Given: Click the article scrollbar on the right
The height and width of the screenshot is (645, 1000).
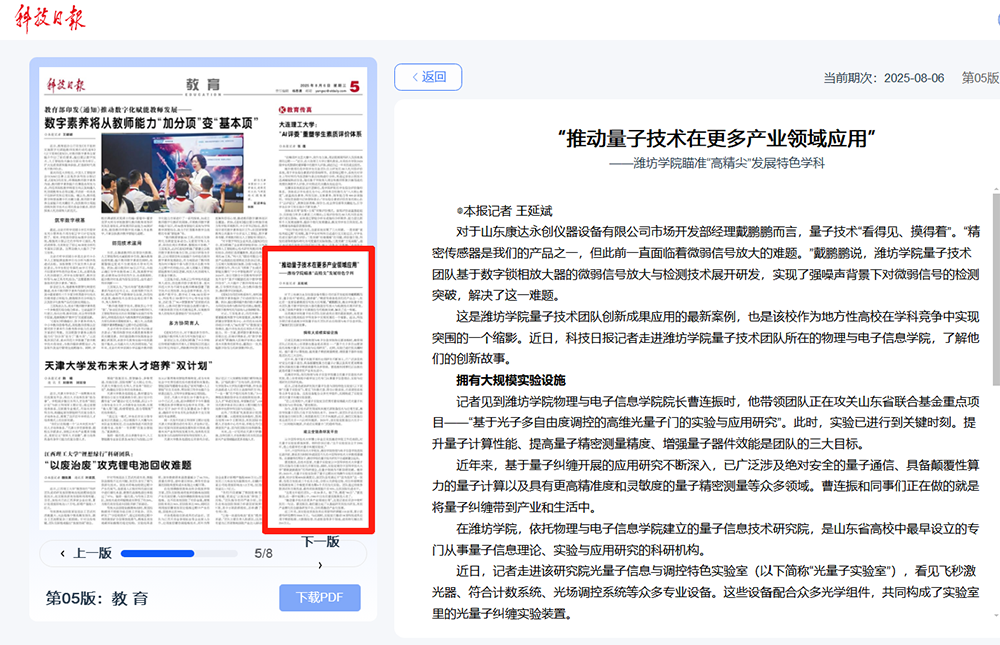Looking at the screenshot, I should [996, 289].
